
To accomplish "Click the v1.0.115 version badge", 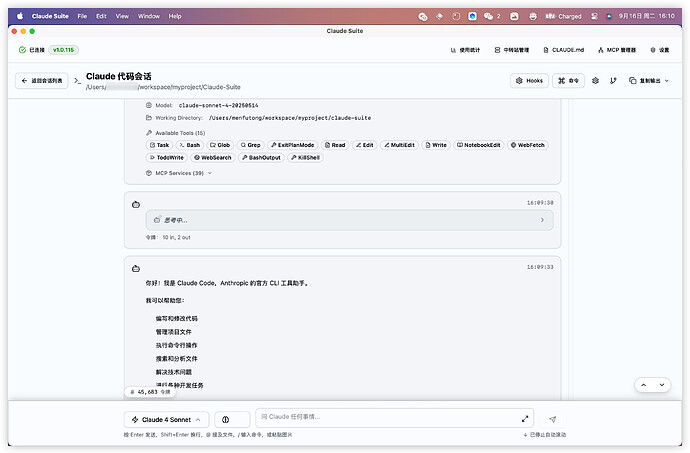I will [63, 50].
